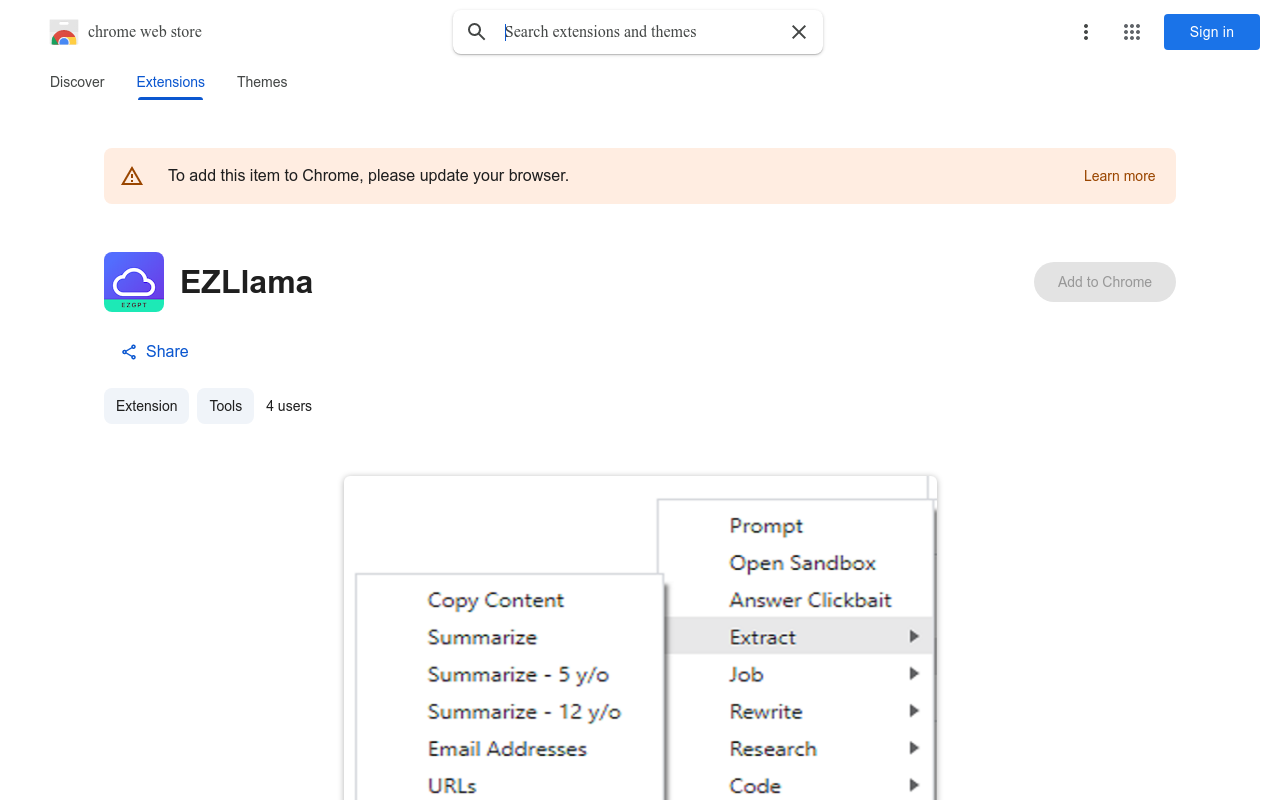1280x800 pixels.
Task: Click the Tools category chip
Action: pyautogui.click(x=225, y=406)
